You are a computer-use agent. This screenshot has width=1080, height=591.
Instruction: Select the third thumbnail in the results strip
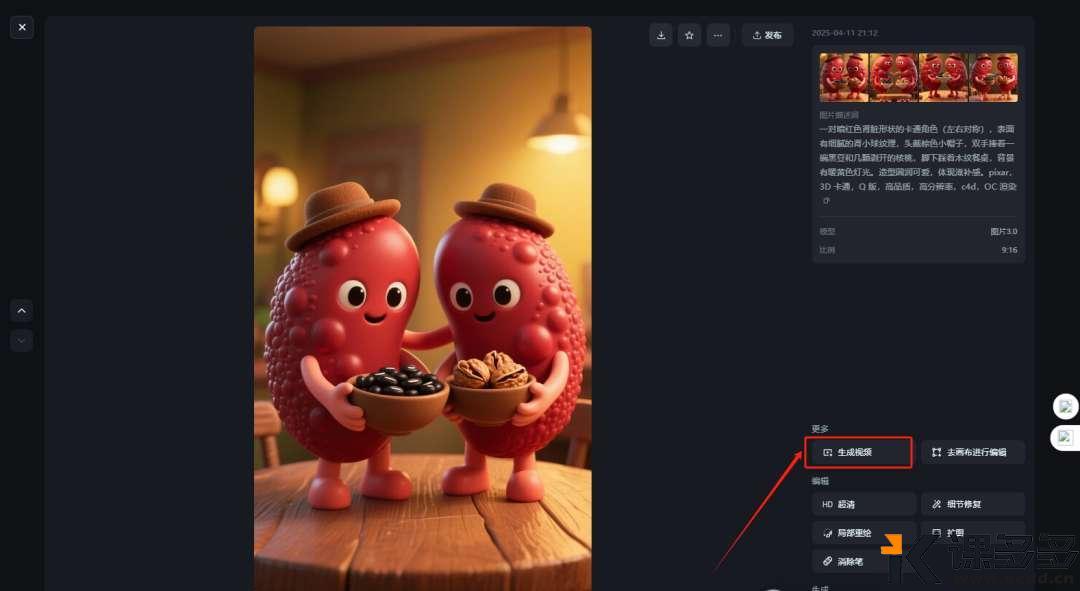click(943, 78)
